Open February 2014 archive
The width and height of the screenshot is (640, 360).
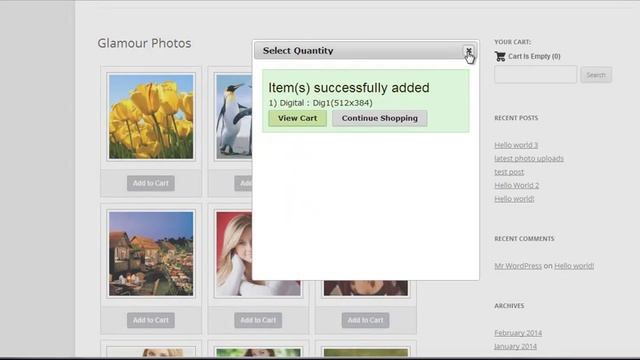pos(518,333)
